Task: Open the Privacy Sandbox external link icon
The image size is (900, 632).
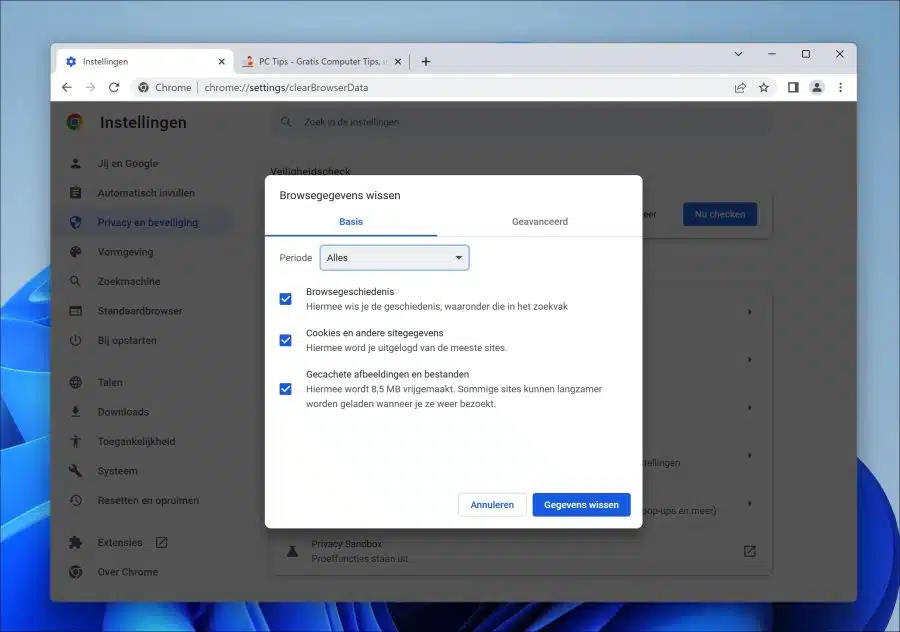Action: (750, 551)
